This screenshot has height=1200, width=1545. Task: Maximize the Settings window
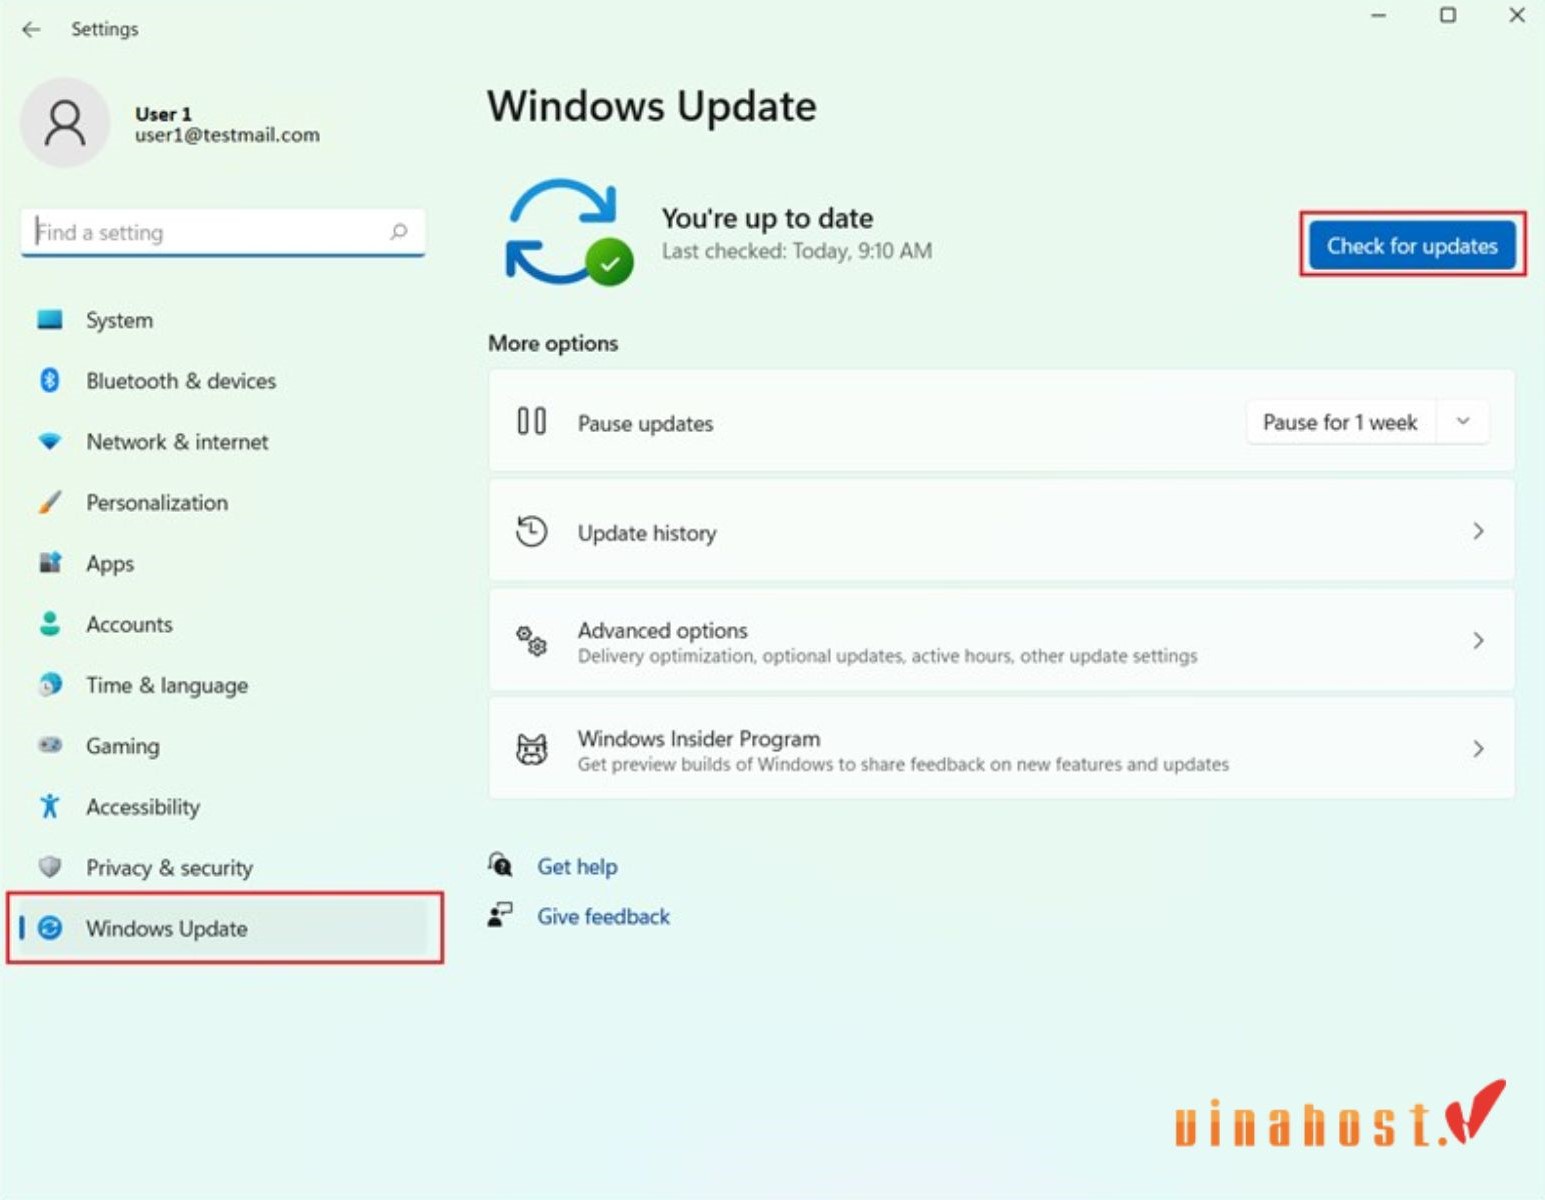pyautogui.click(x=1447, y=15)
